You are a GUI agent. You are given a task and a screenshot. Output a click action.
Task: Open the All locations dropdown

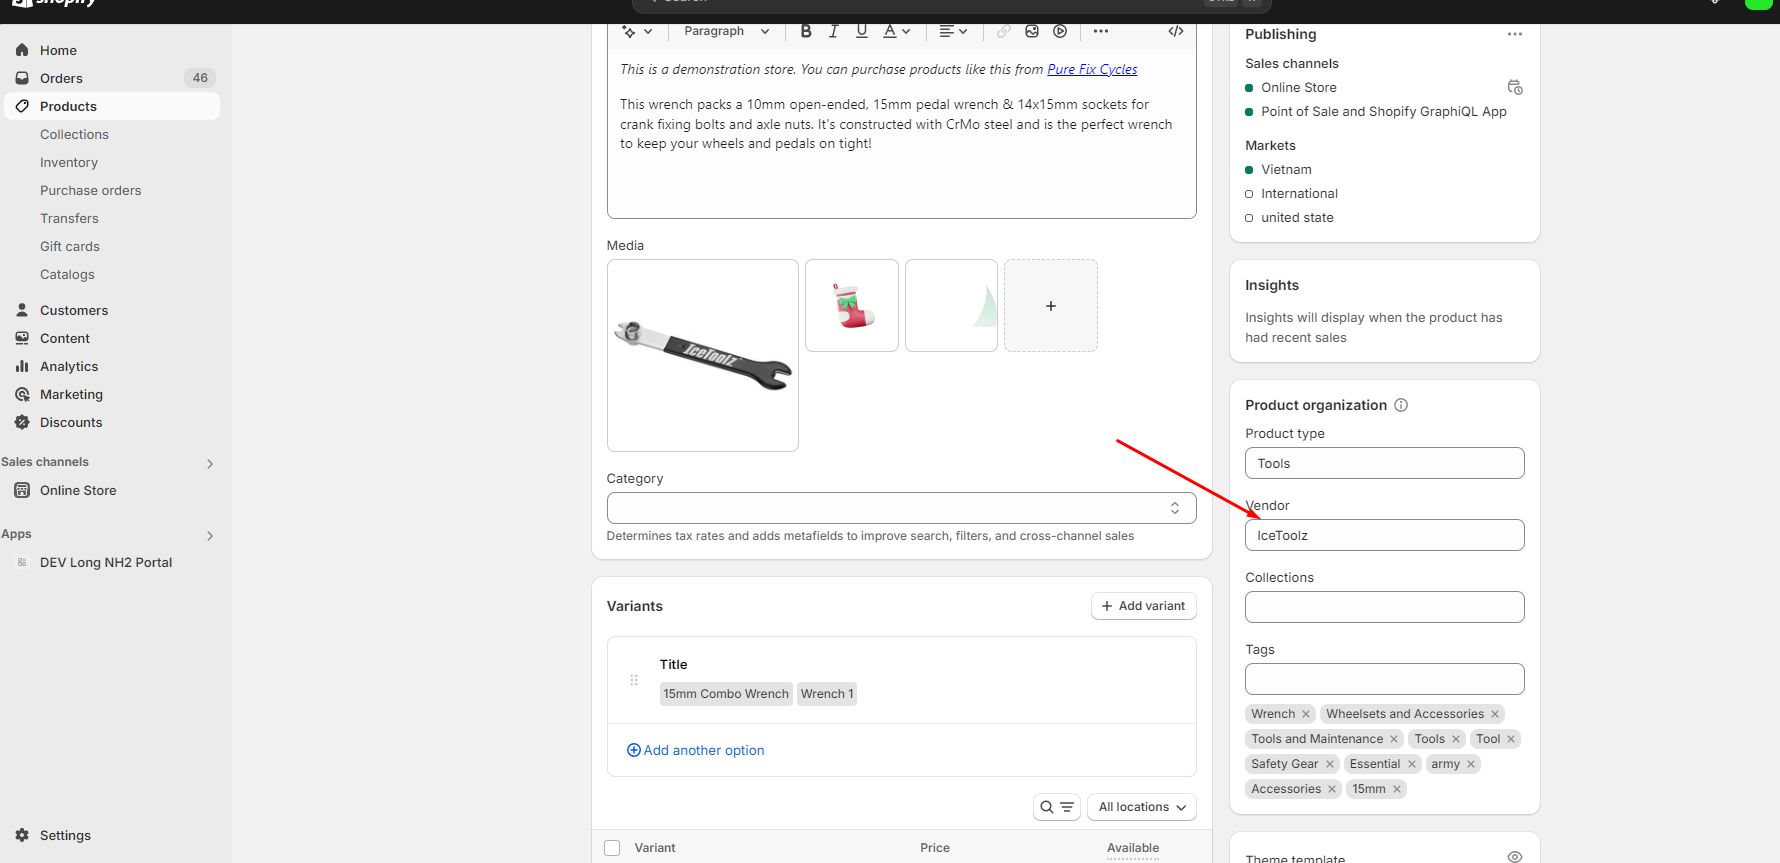coord(1141,807)
